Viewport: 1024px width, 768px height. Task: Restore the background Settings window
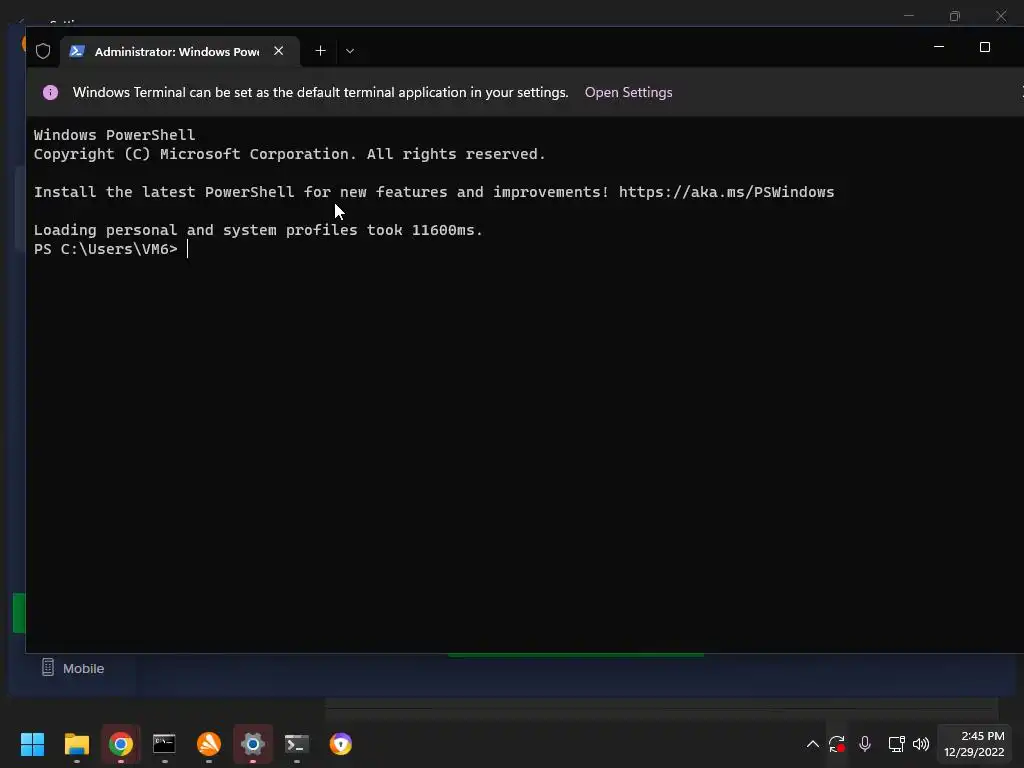pos(955,16)
